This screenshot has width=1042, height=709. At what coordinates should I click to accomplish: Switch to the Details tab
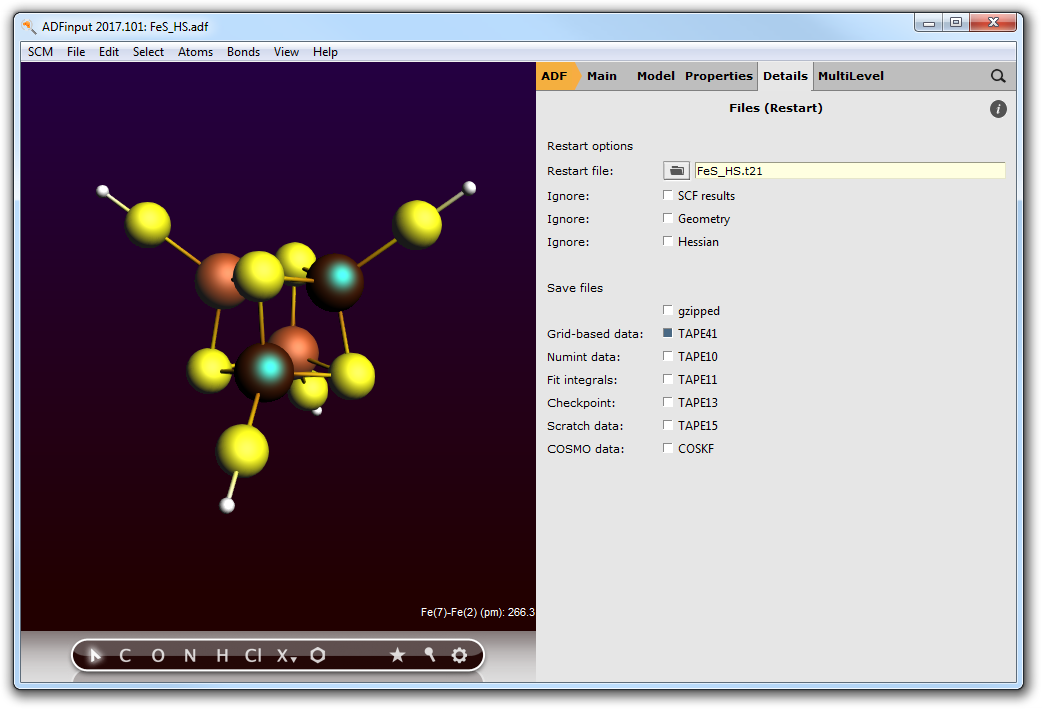click(785, 76)
